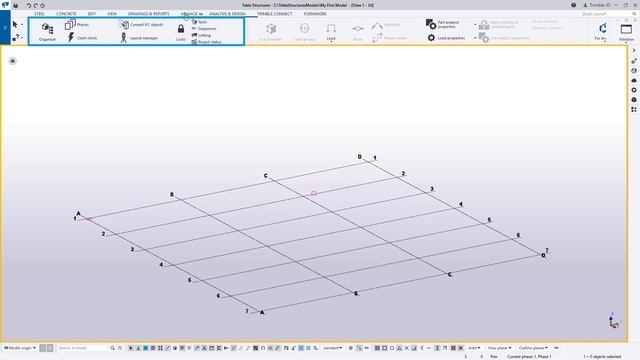Viewport: 640px width, 360px height.
Task: Toggle the highlighted Select parts switch
Action: point(145,348)
